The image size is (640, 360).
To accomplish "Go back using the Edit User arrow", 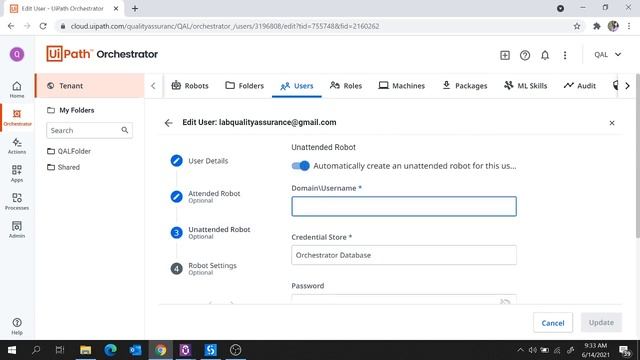I will tap(169, 123).
